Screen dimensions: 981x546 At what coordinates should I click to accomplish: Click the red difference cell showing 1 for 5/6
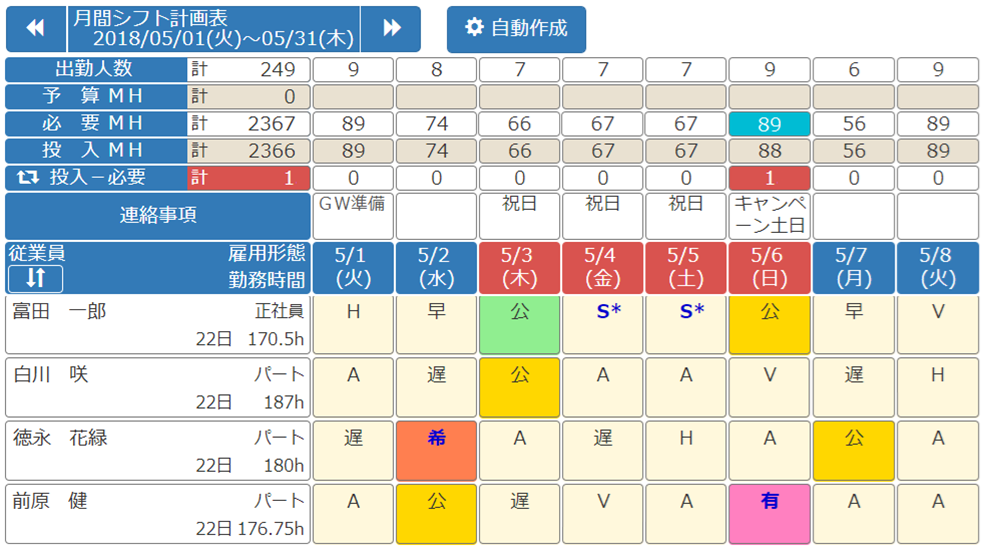click(770, 178)
